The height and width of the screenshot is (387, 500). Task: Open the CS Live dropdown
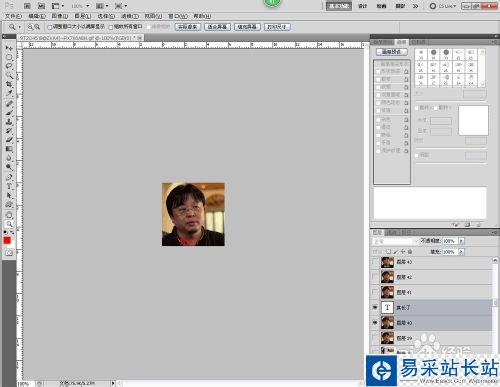coord(442,6)
